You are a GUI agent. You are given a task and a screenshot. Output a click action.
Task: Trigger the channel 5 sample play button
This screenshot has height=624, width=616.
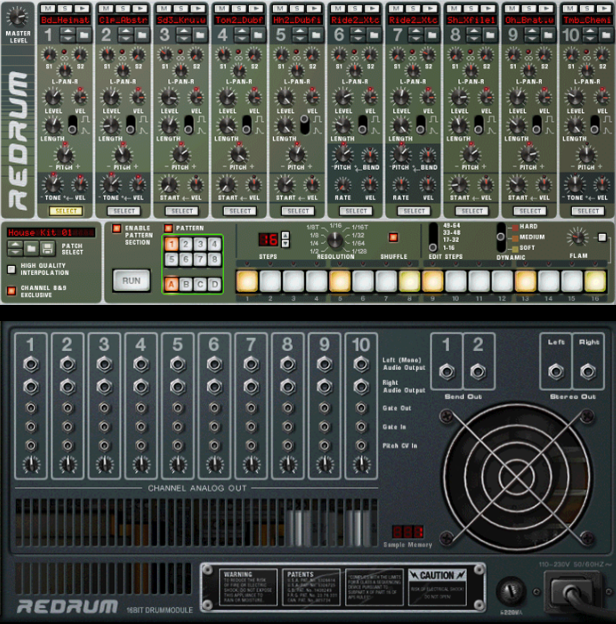tap(314, 8)
